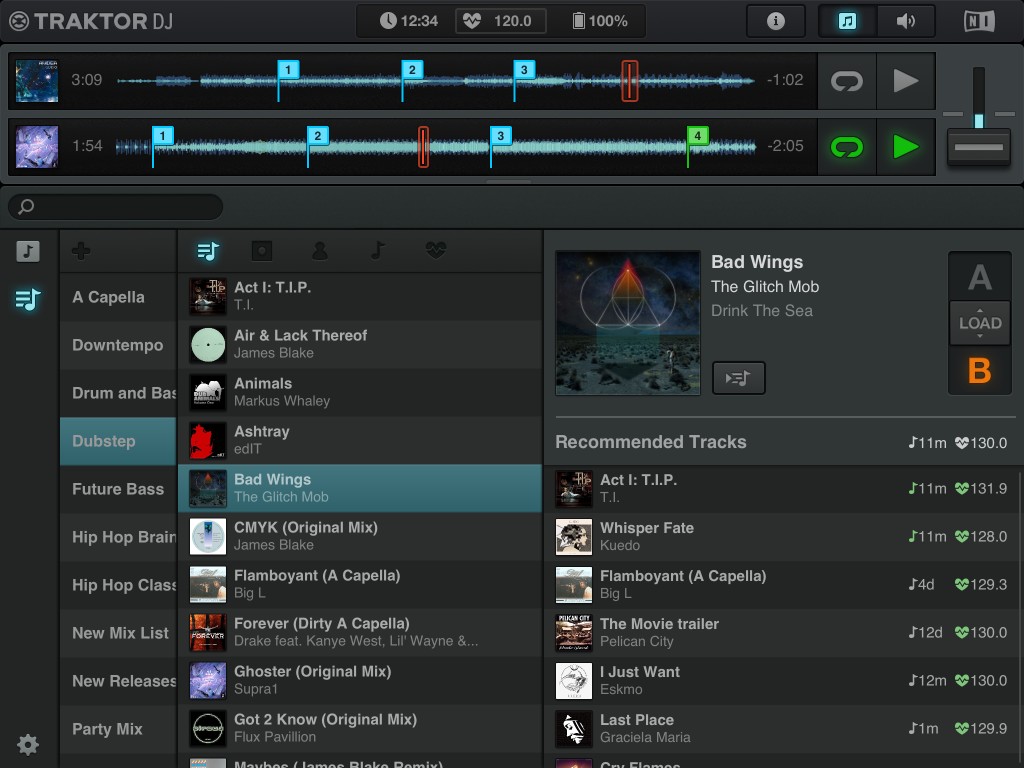Viewport: 1024px width, 768px height.
Task: Load track to deck B
Action: point(979,371)
